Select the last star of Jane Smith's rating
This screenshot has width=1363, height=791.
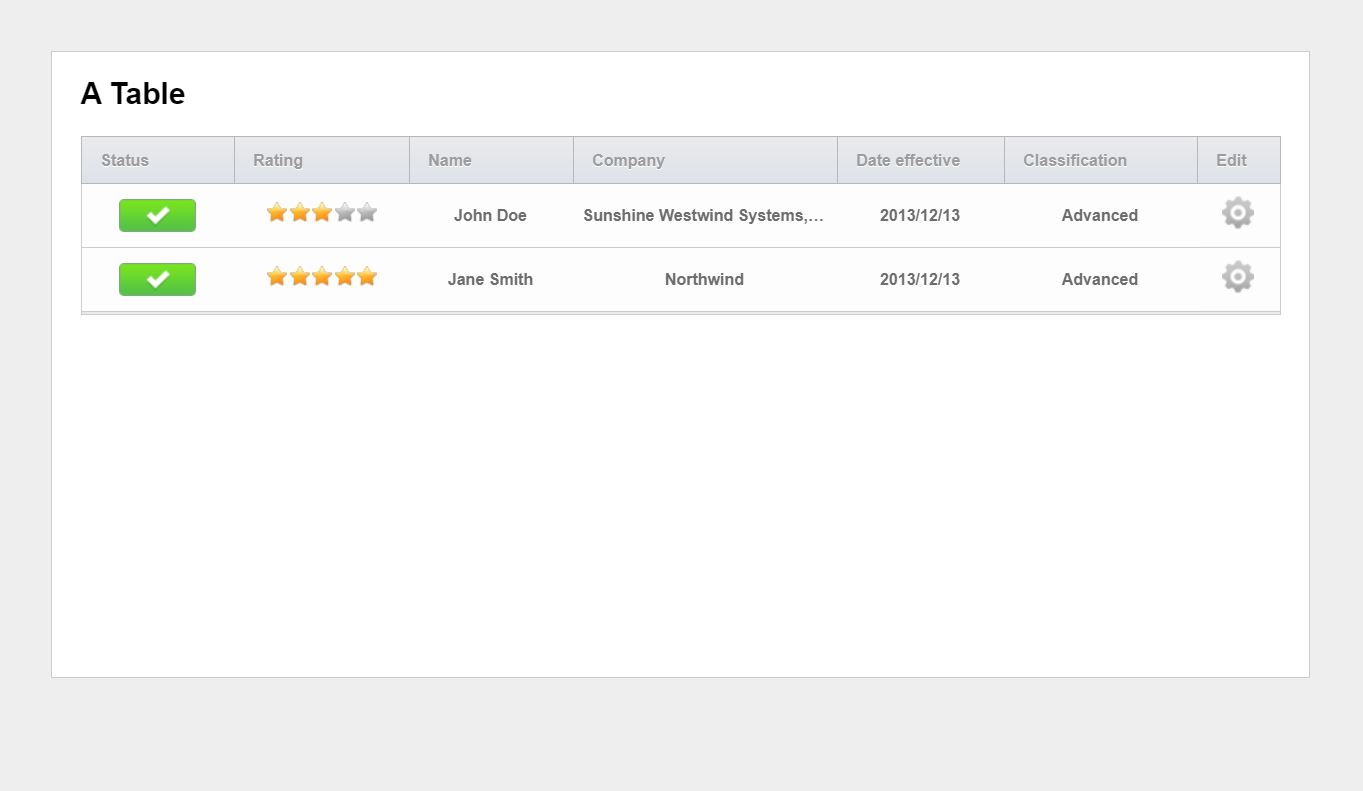point(366,276)
